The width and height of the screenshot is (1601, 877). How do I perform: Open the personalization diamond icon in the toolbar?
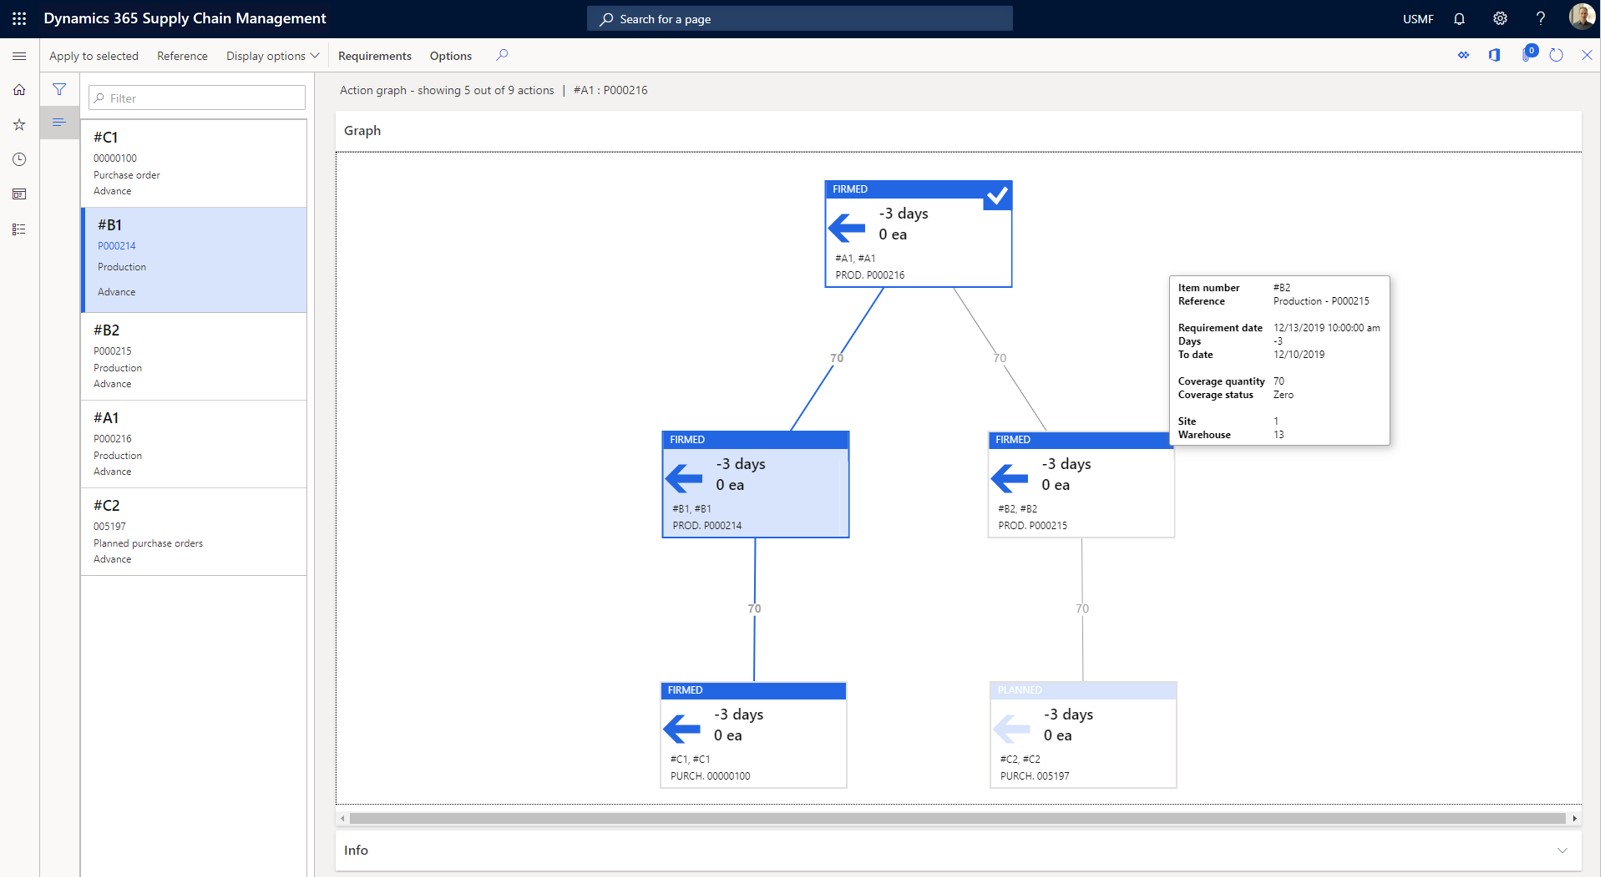click(x=1463, y=55)
